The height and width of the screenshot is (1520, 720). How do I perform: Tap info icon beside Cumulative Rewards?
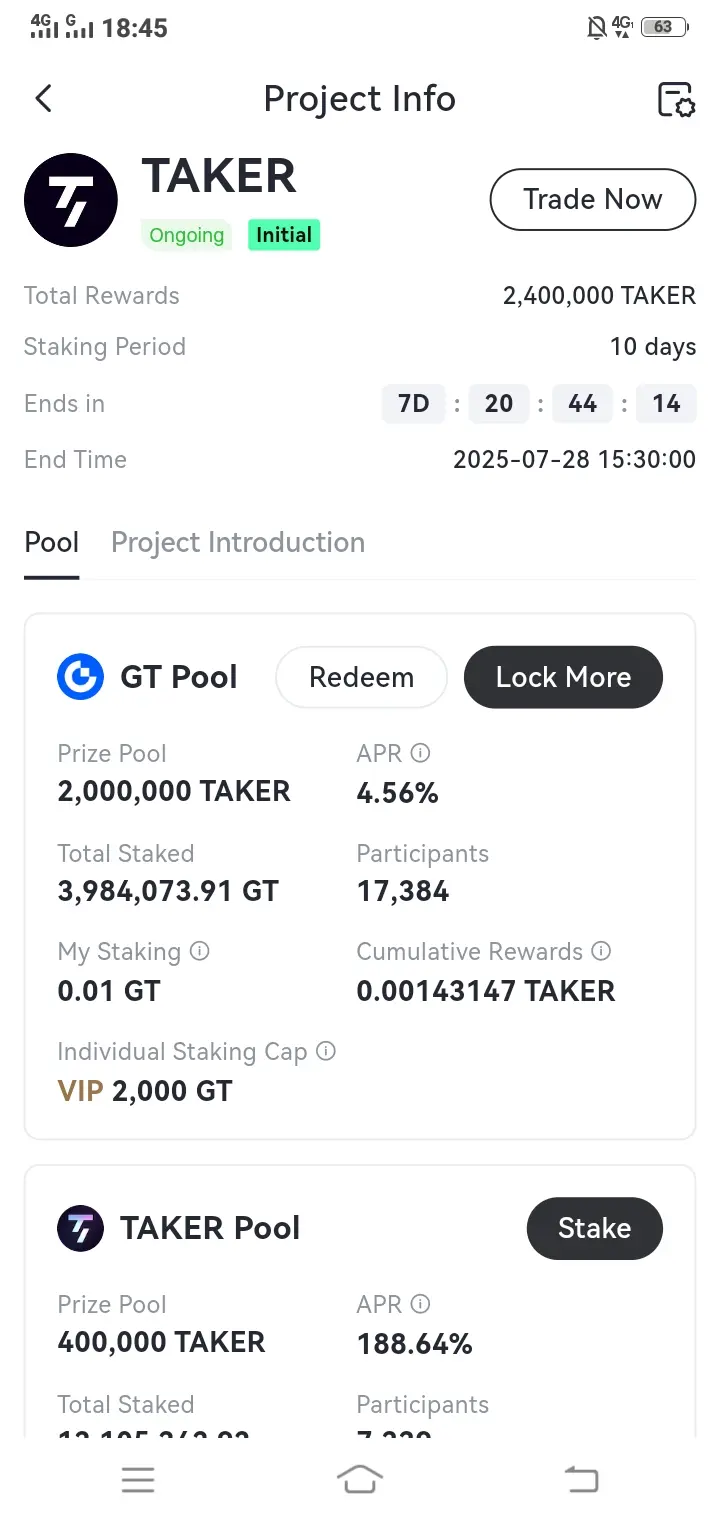tap(601, 951)
